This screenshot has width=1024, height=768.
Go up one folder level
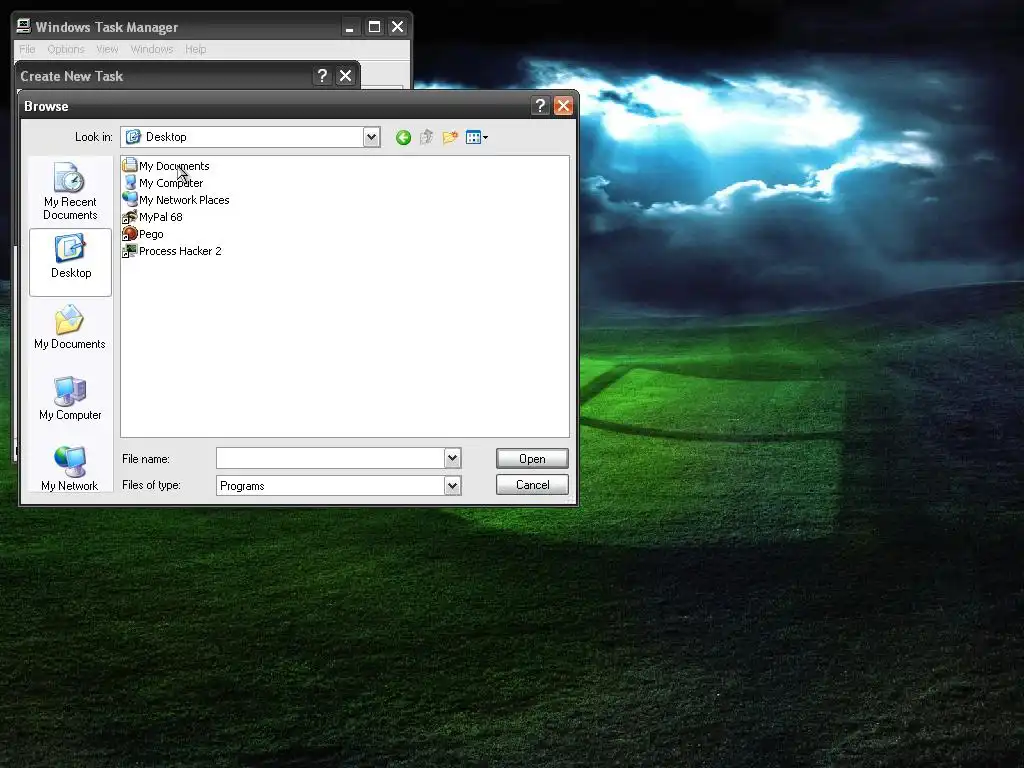click(426, 137)
